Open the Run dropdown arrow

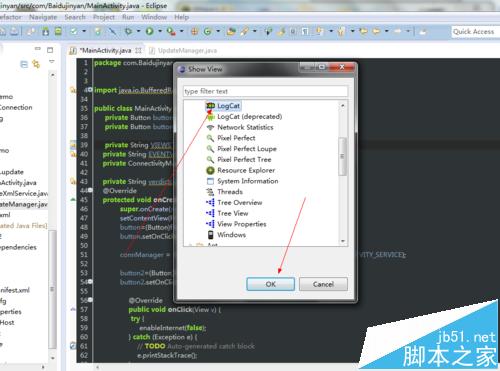click(x=160, y=32)
